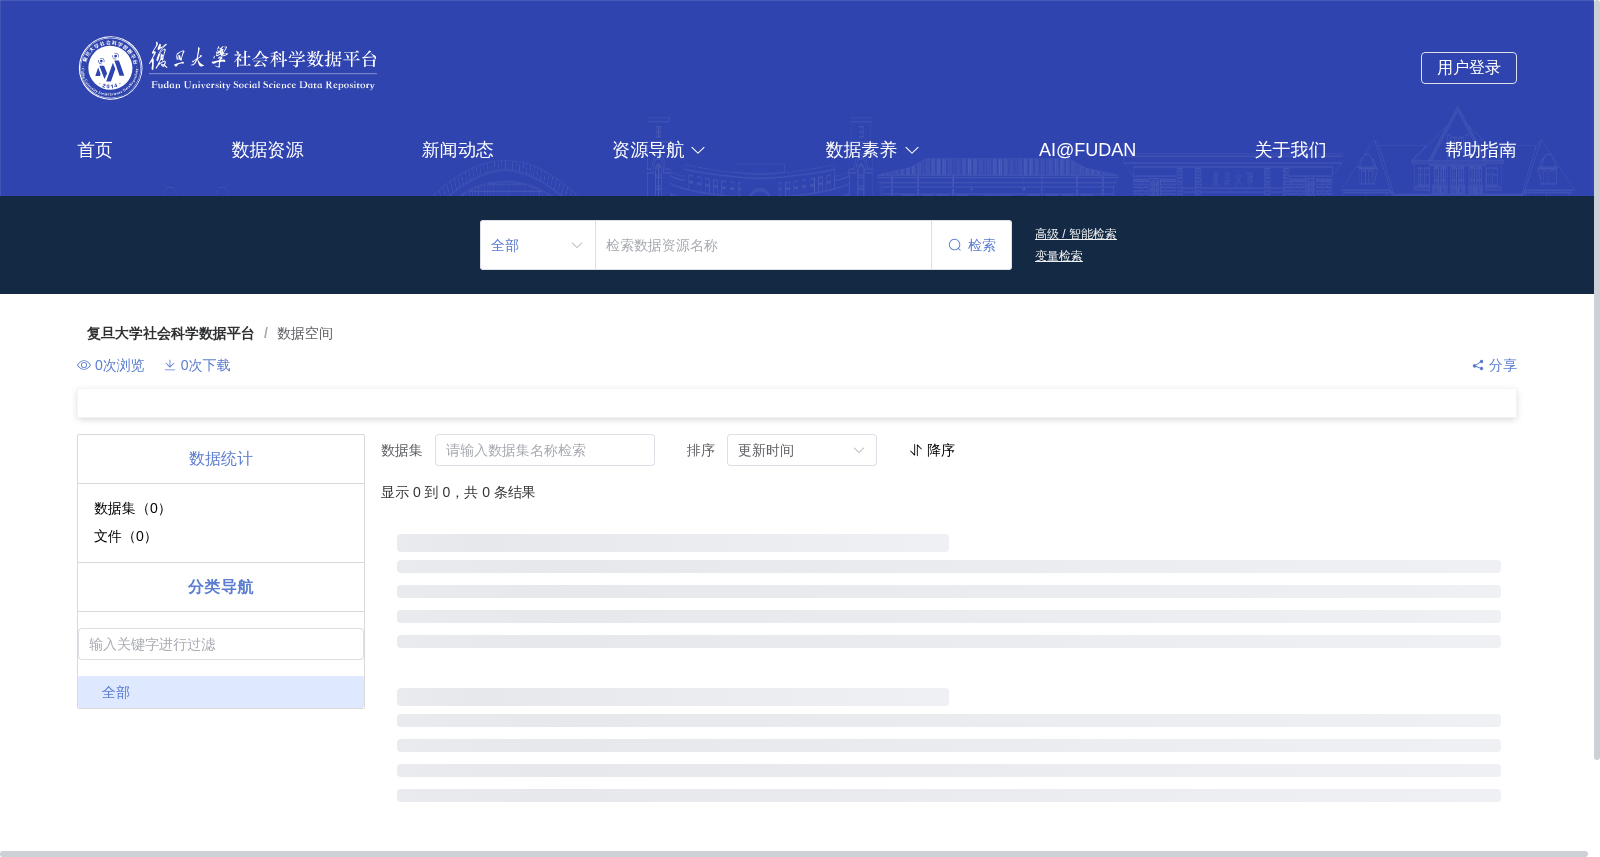
Task: Focus the 请输入数据集名称检索 field
Action: tap(545, 450)
